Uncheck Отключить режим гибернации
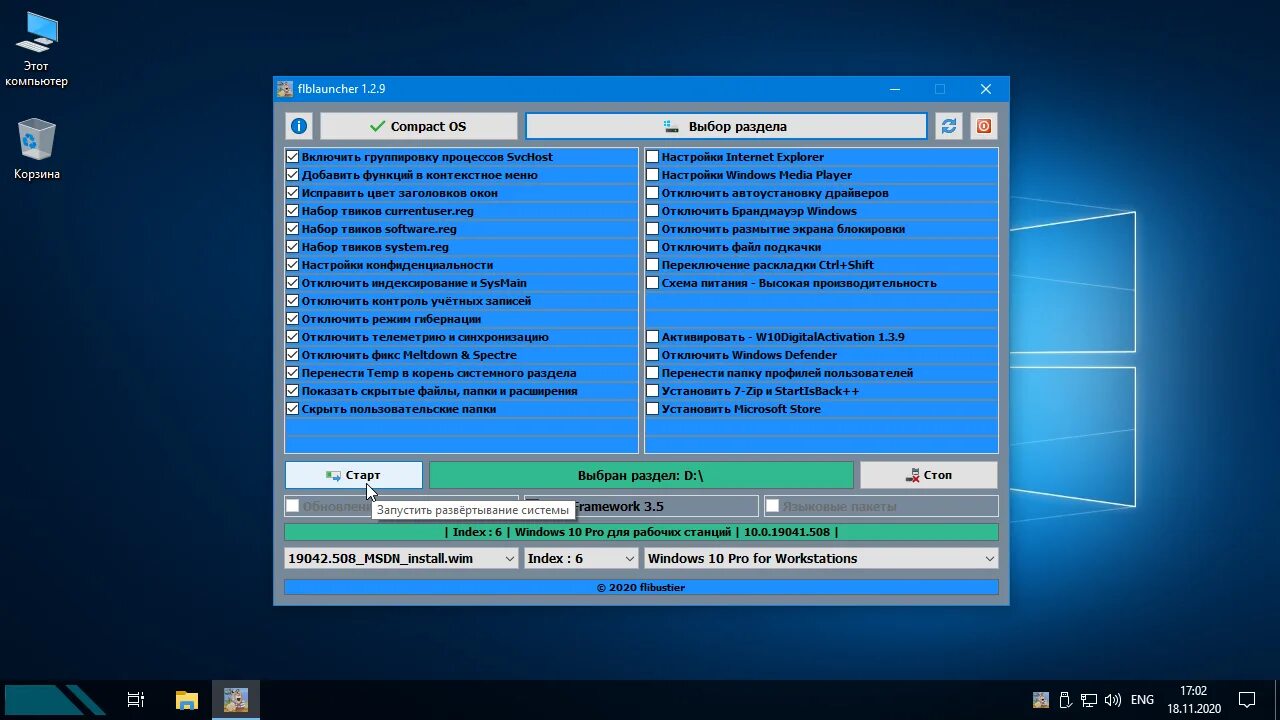 293,319
